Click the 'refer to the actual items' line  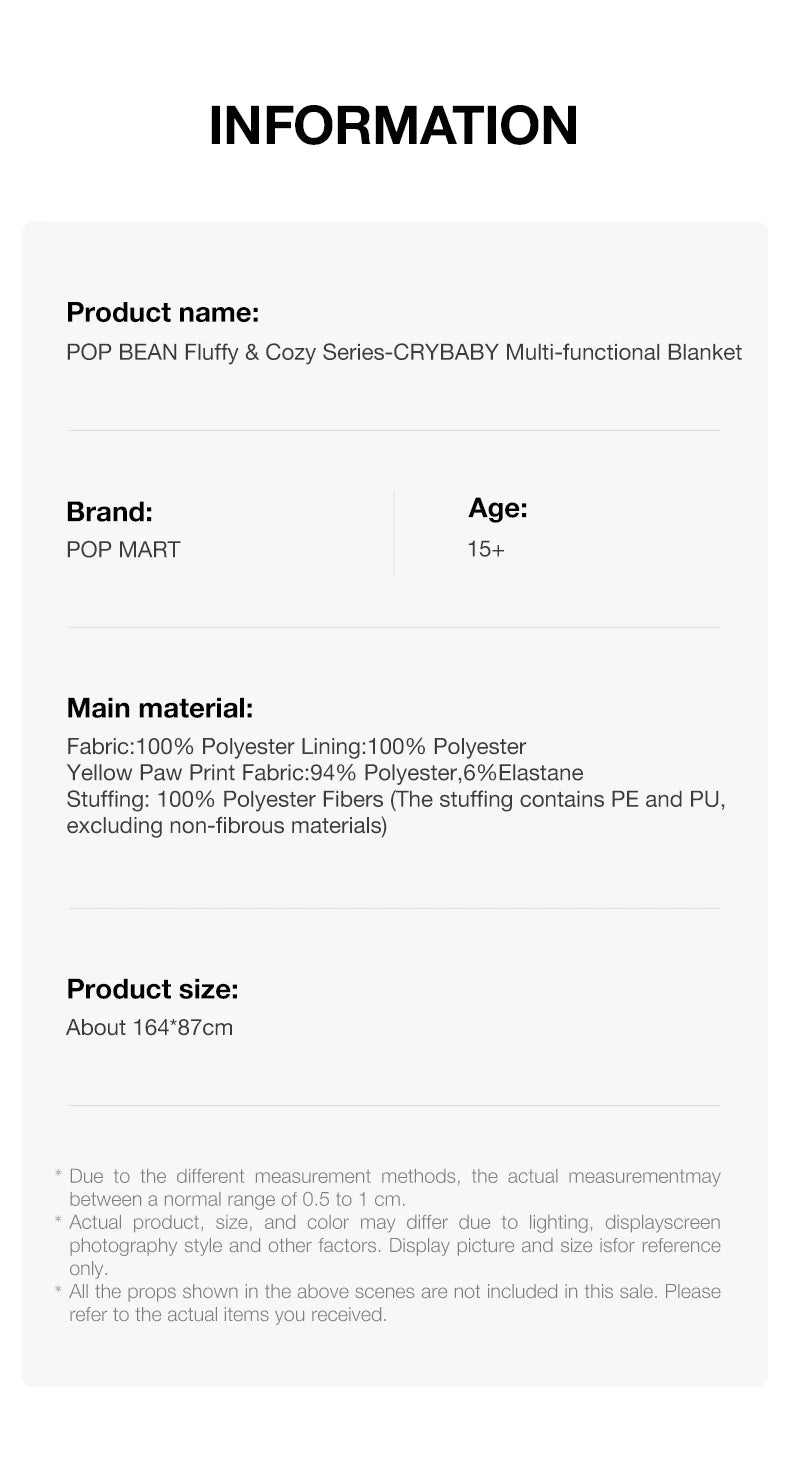[227, 1314]
